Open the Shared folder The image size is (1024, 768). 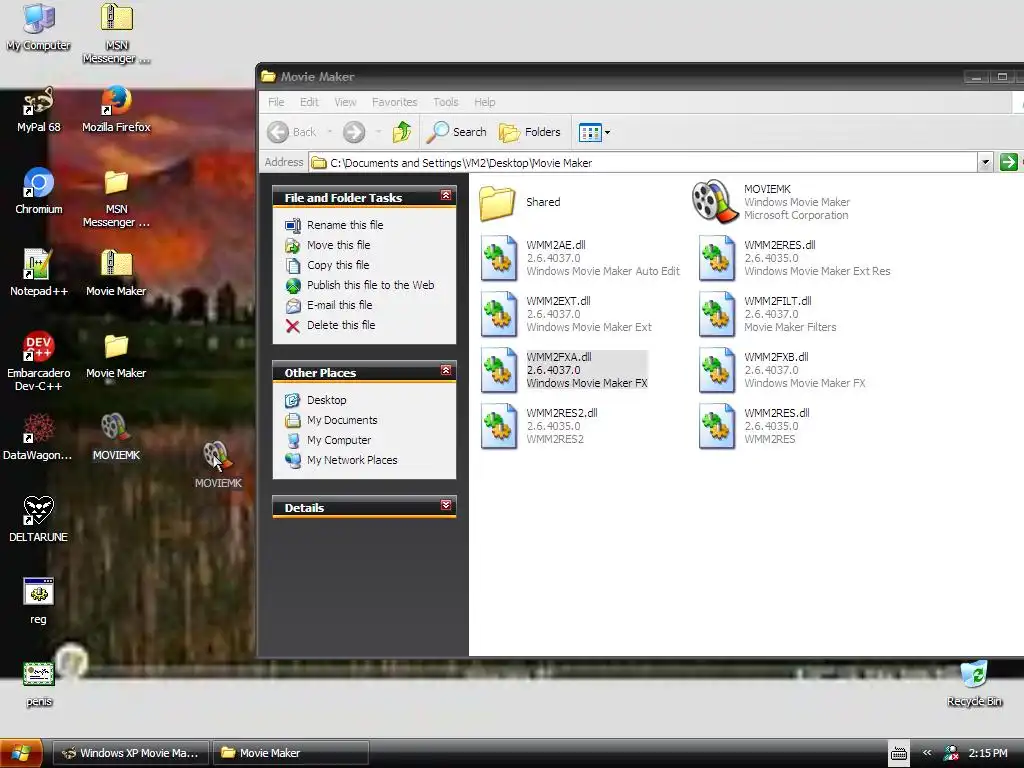[x=497, y=202]
